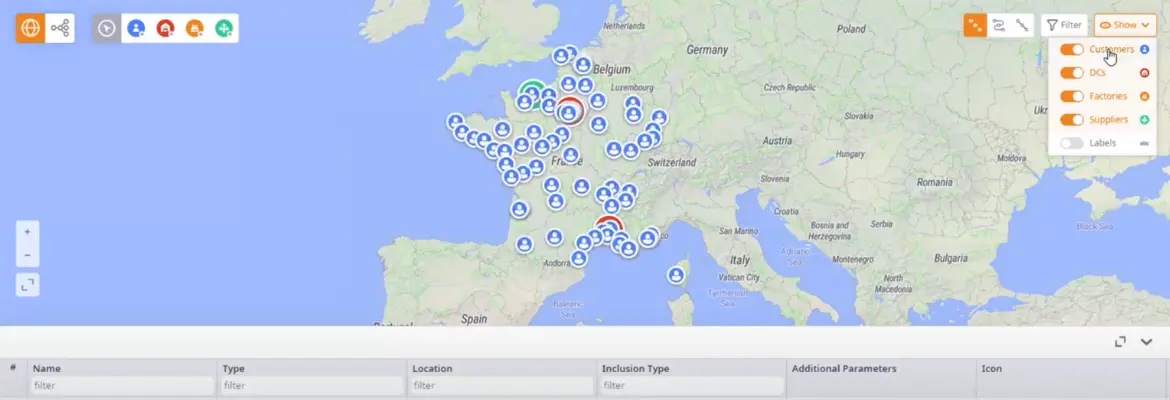
Task: Sort by the Type column header
Action: click(x=234, y=369)
